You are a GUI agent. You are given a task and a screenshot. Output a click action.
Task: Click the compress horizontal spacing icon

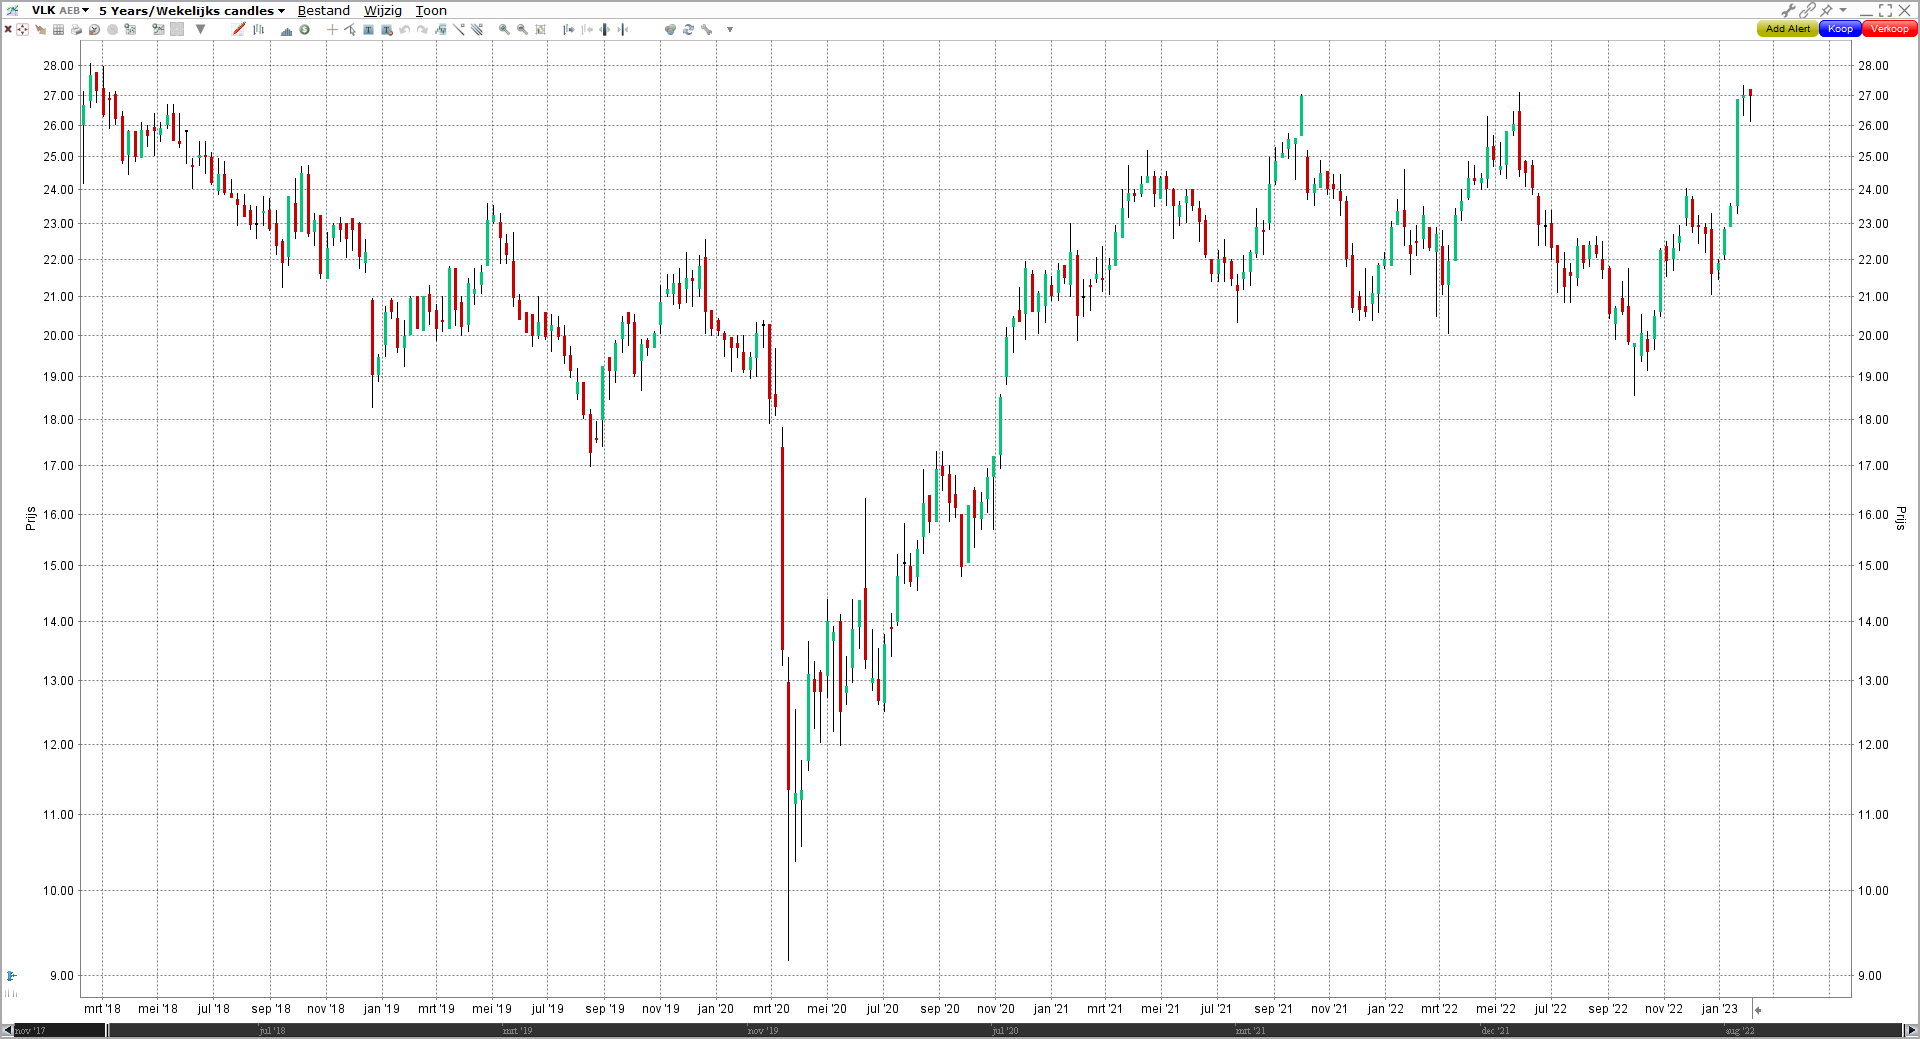click(622, 29)
